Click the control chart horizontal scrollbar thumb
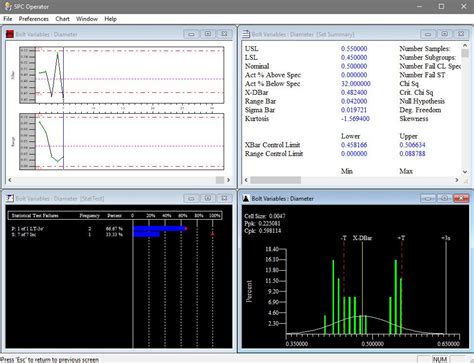Viewport: 474px width, 363px height. [x=220, y=180]
